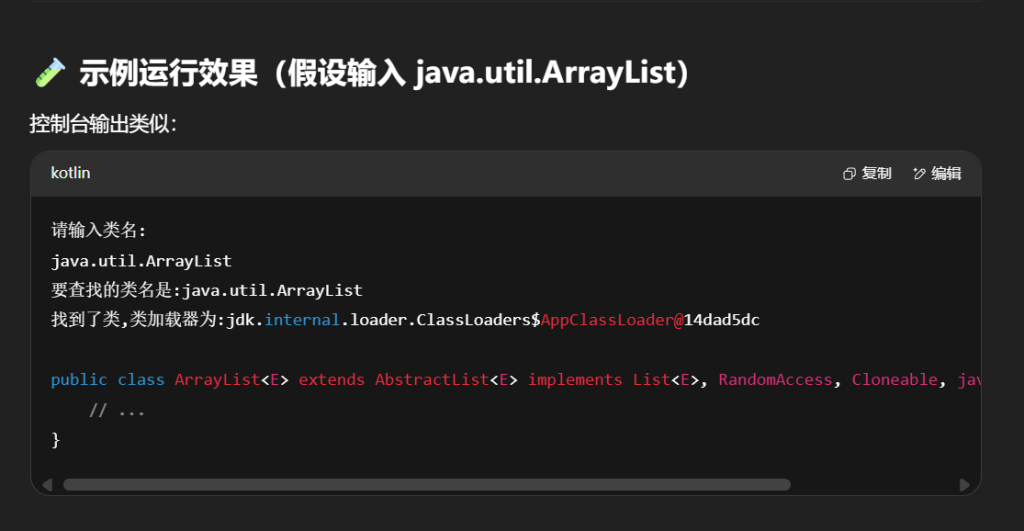The width and height of the screenshot is (1024, 531).
Task: Click the red AppClassLoader text
Action: [x=607, y=320]
